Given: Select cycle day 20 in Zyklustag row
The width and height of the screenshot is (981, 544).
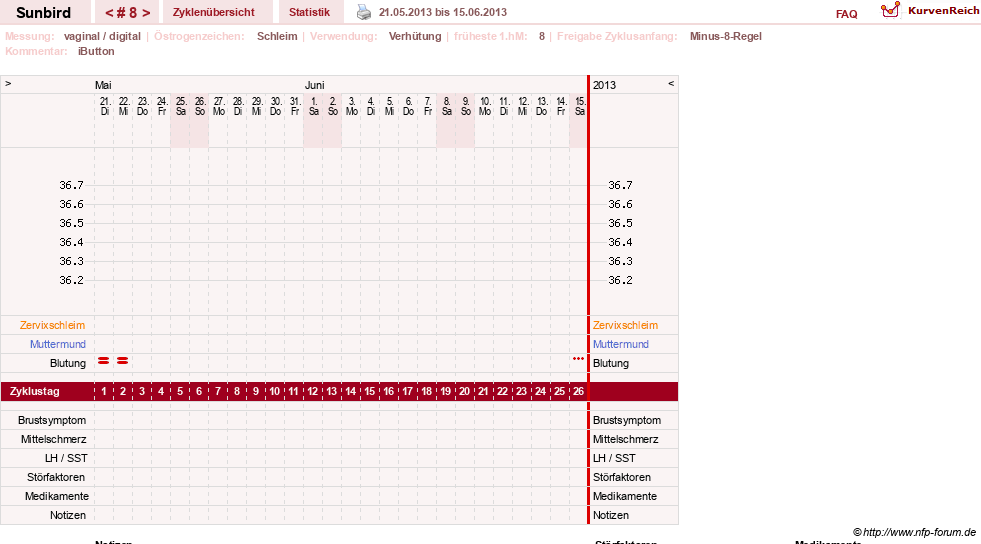Looking at the screenshot, I should click(464, 391).
